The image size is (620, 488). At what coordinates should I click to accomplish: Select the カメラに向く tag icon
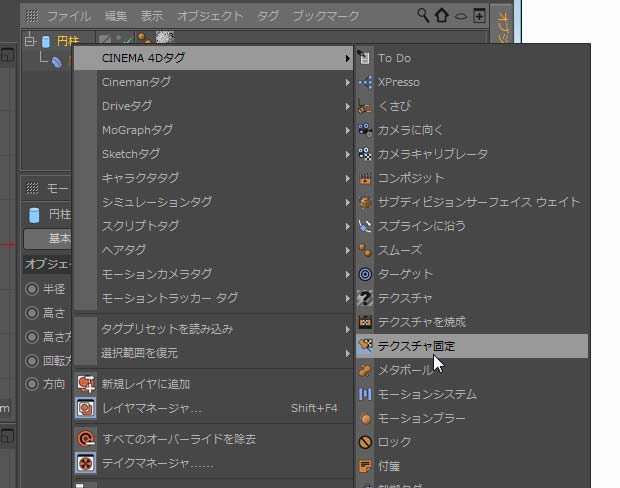[365, 130]
